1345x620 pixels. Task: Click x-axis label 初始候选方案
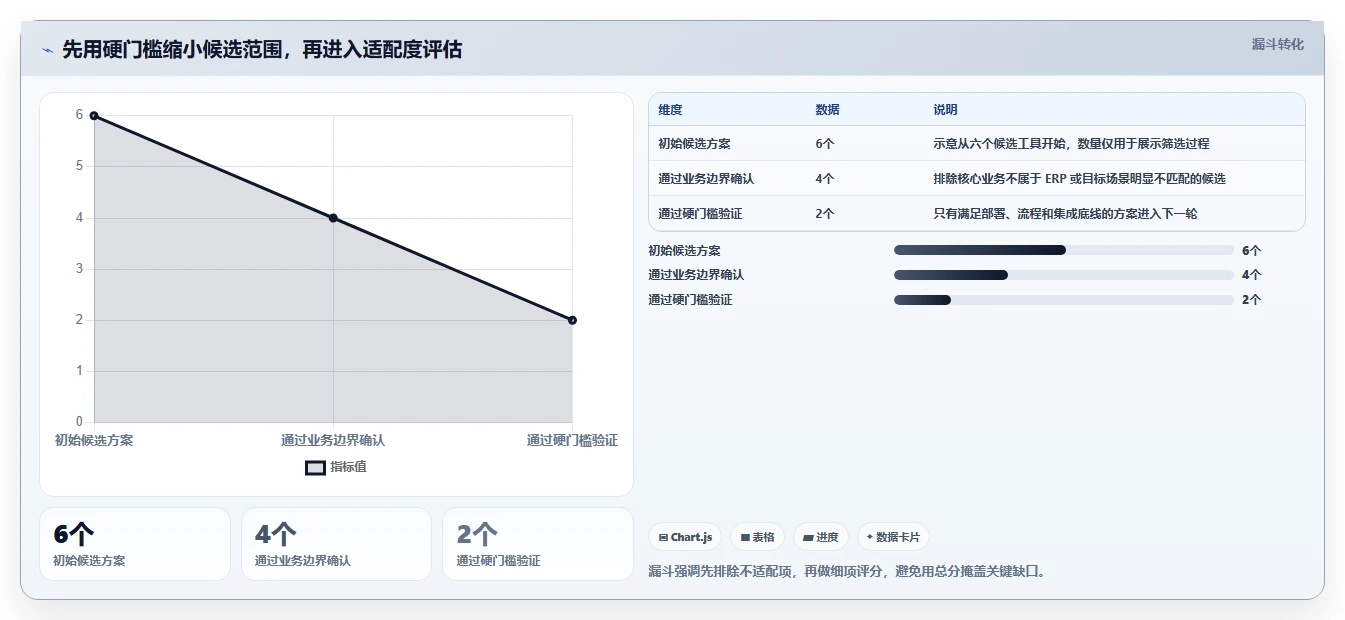pyautogui.click(x=94, y=440)
